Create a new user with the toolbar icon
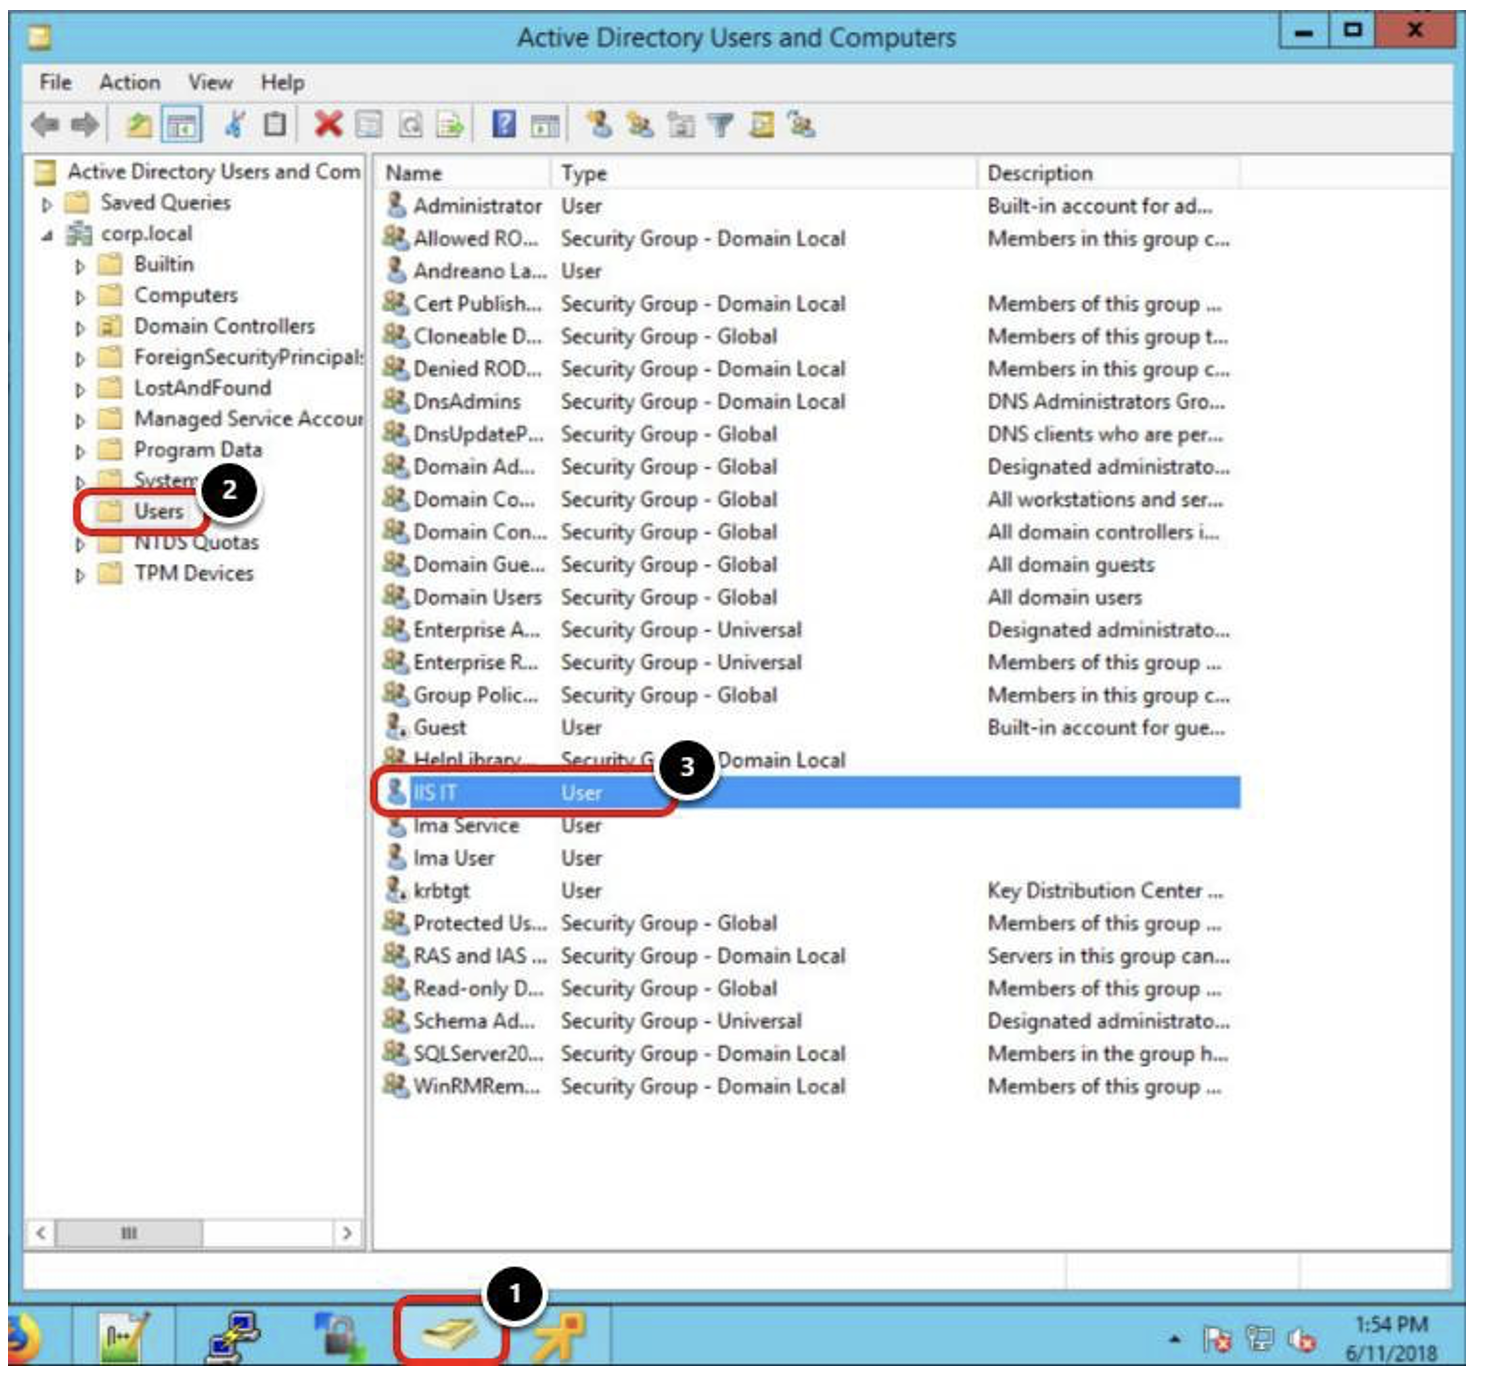1488x1390 pixels. pos(598,125)
